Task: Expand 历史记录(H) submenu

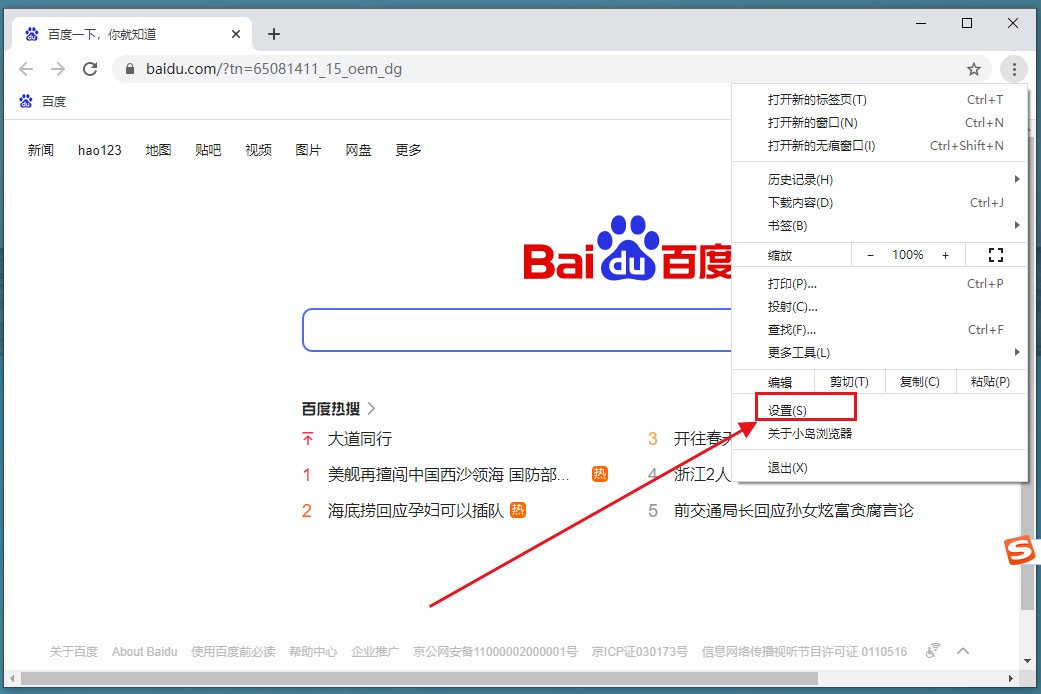Action: pyautogui.click(x=880, y=179)
